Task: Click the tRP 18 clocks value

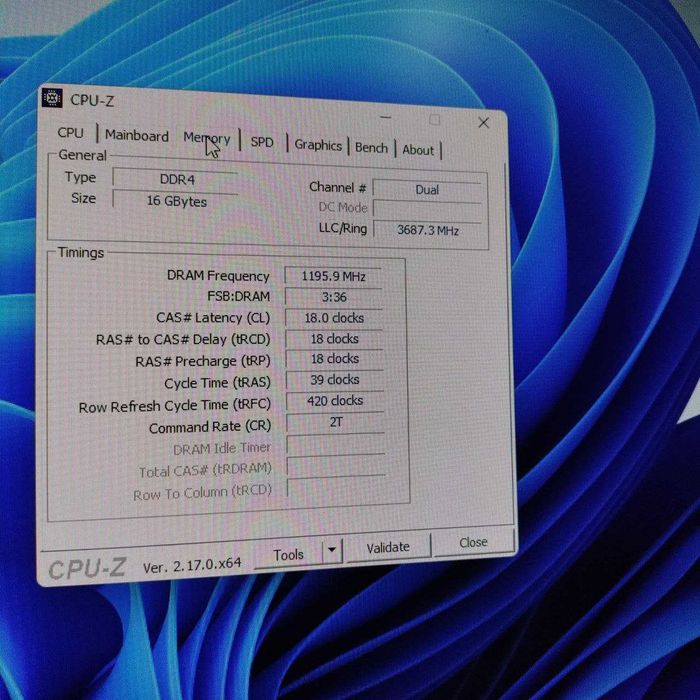Action: click(334, 359)
